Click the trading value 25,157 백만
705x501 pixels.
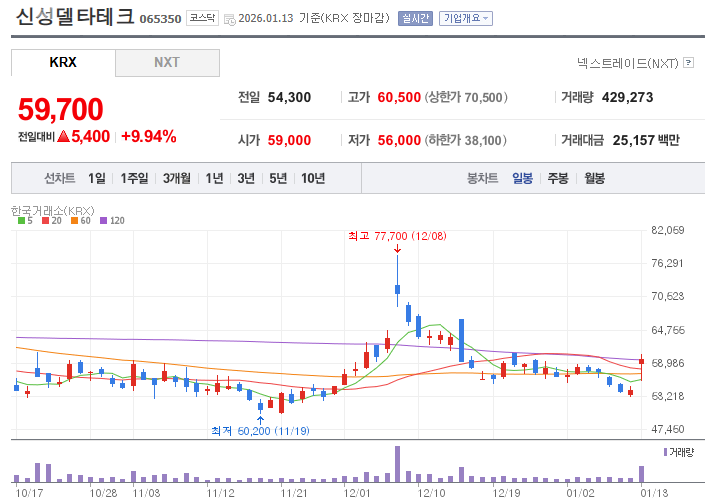tap(646, 140)
